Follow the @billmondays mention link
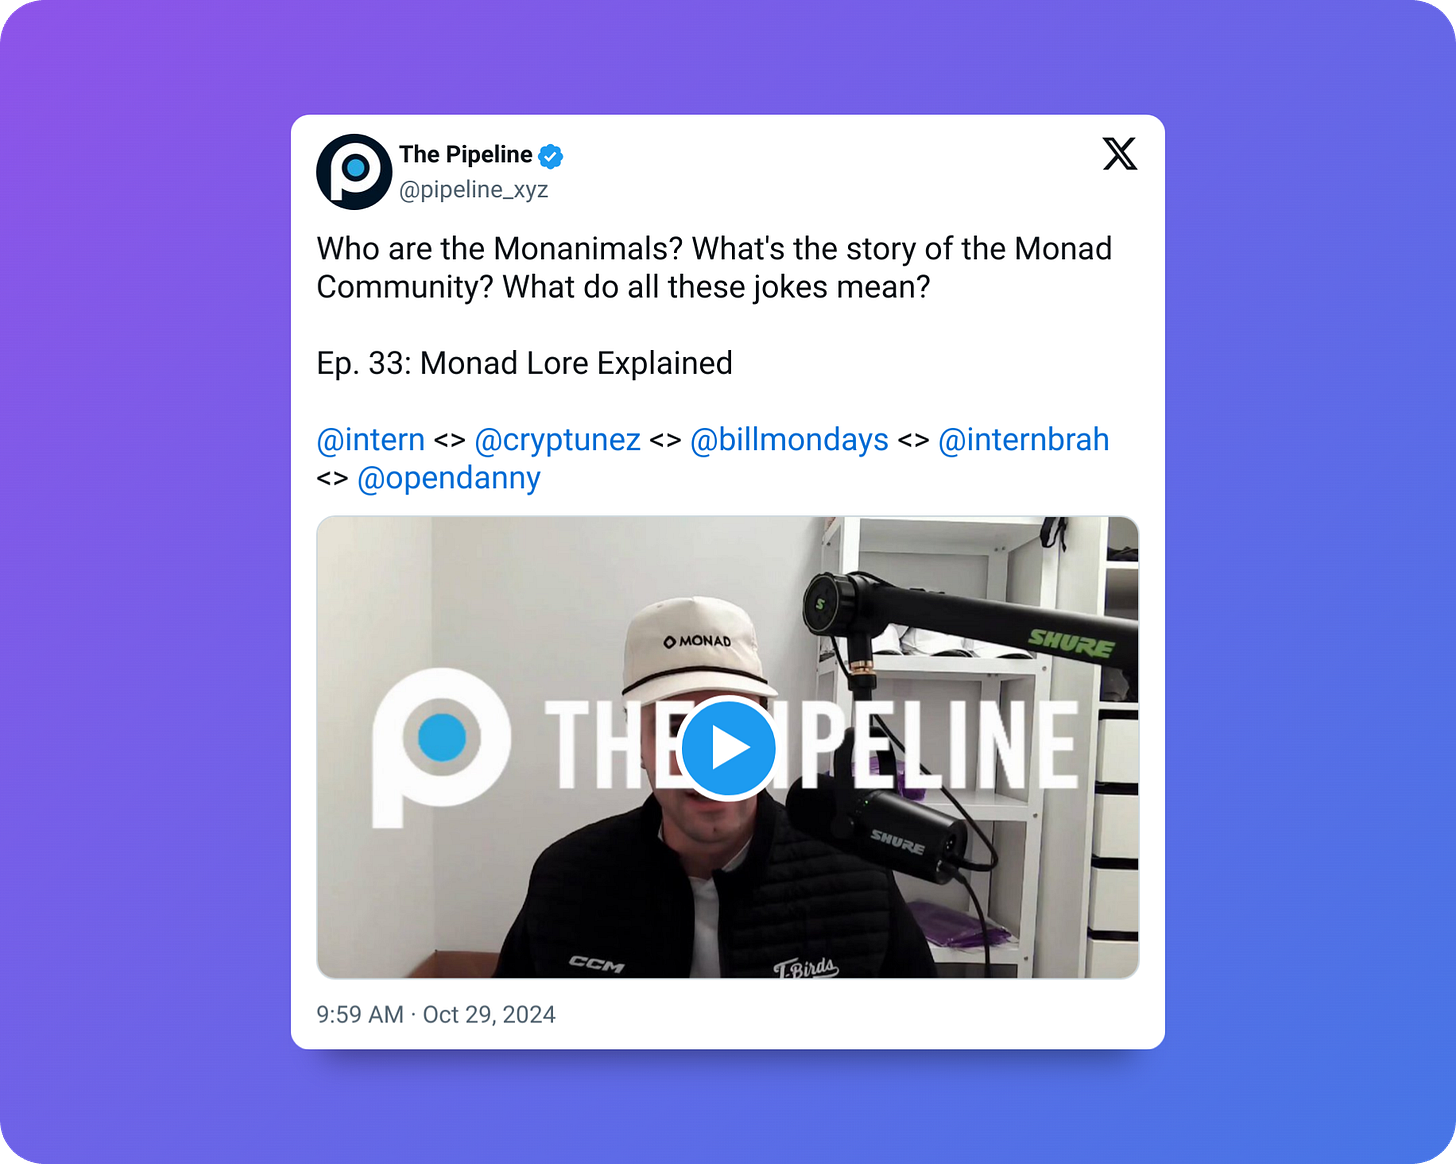The height and width of the screenshot is (1164, 1456). (789, 440)
